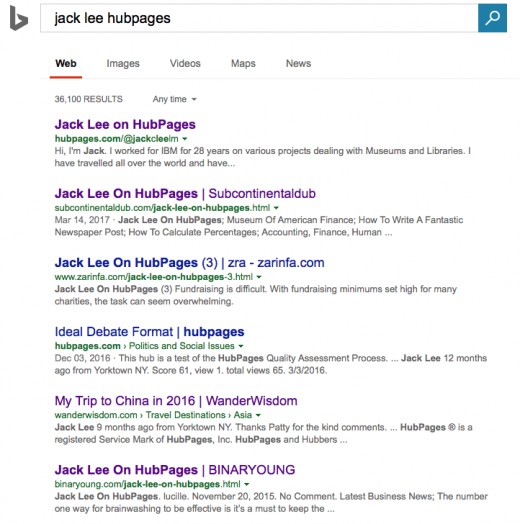Open the News tab

click(298, 63)
